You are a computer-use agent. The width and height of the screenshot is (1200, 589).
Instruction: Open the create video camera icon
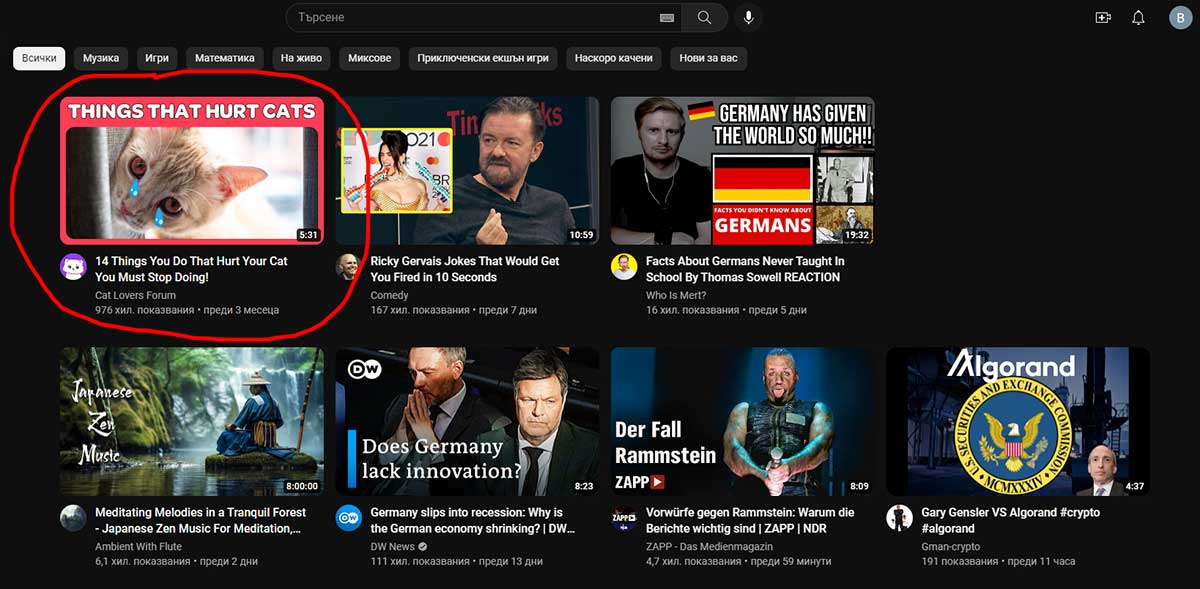[x=1103, y=17]
